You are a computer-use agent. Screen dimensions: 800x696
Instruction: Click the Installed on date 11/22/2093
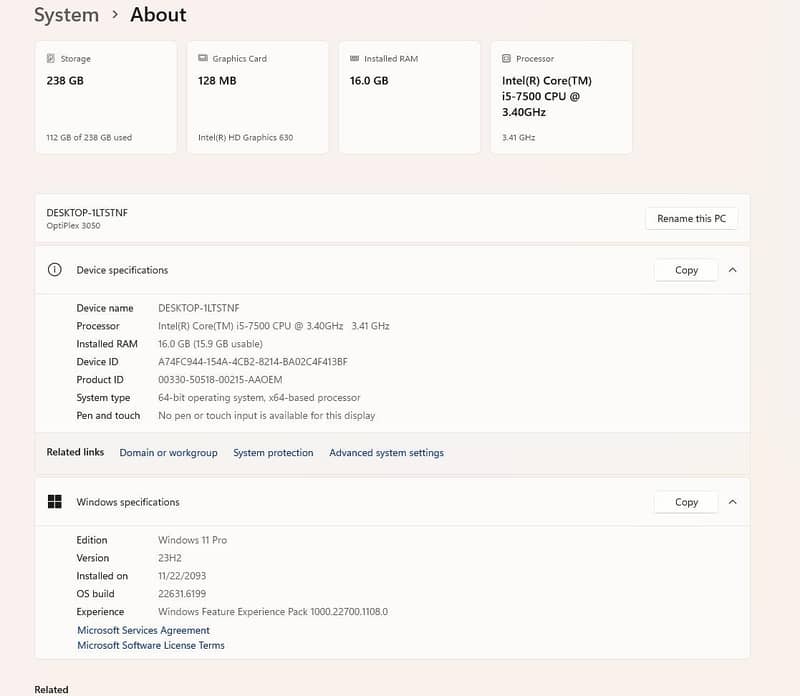(x=182, y=576)
